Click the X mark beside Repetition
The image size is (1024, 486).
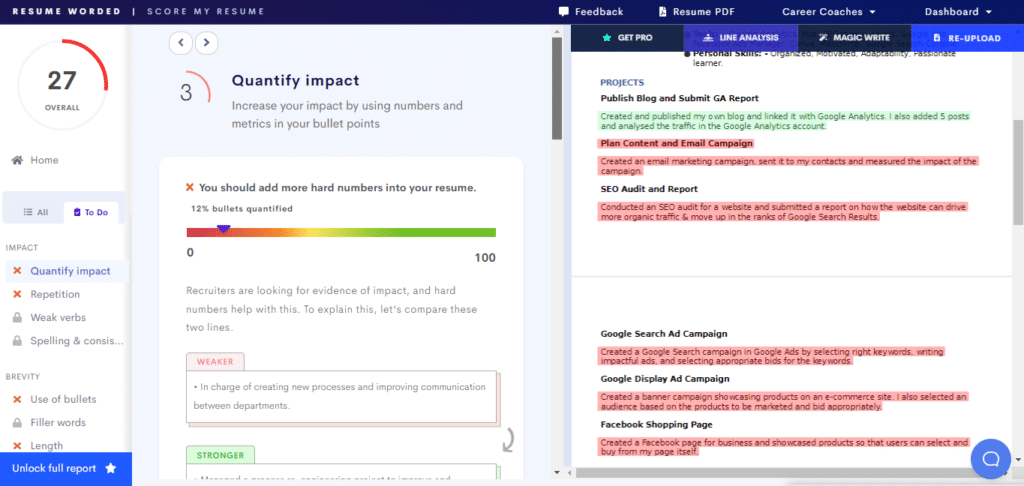17,295
